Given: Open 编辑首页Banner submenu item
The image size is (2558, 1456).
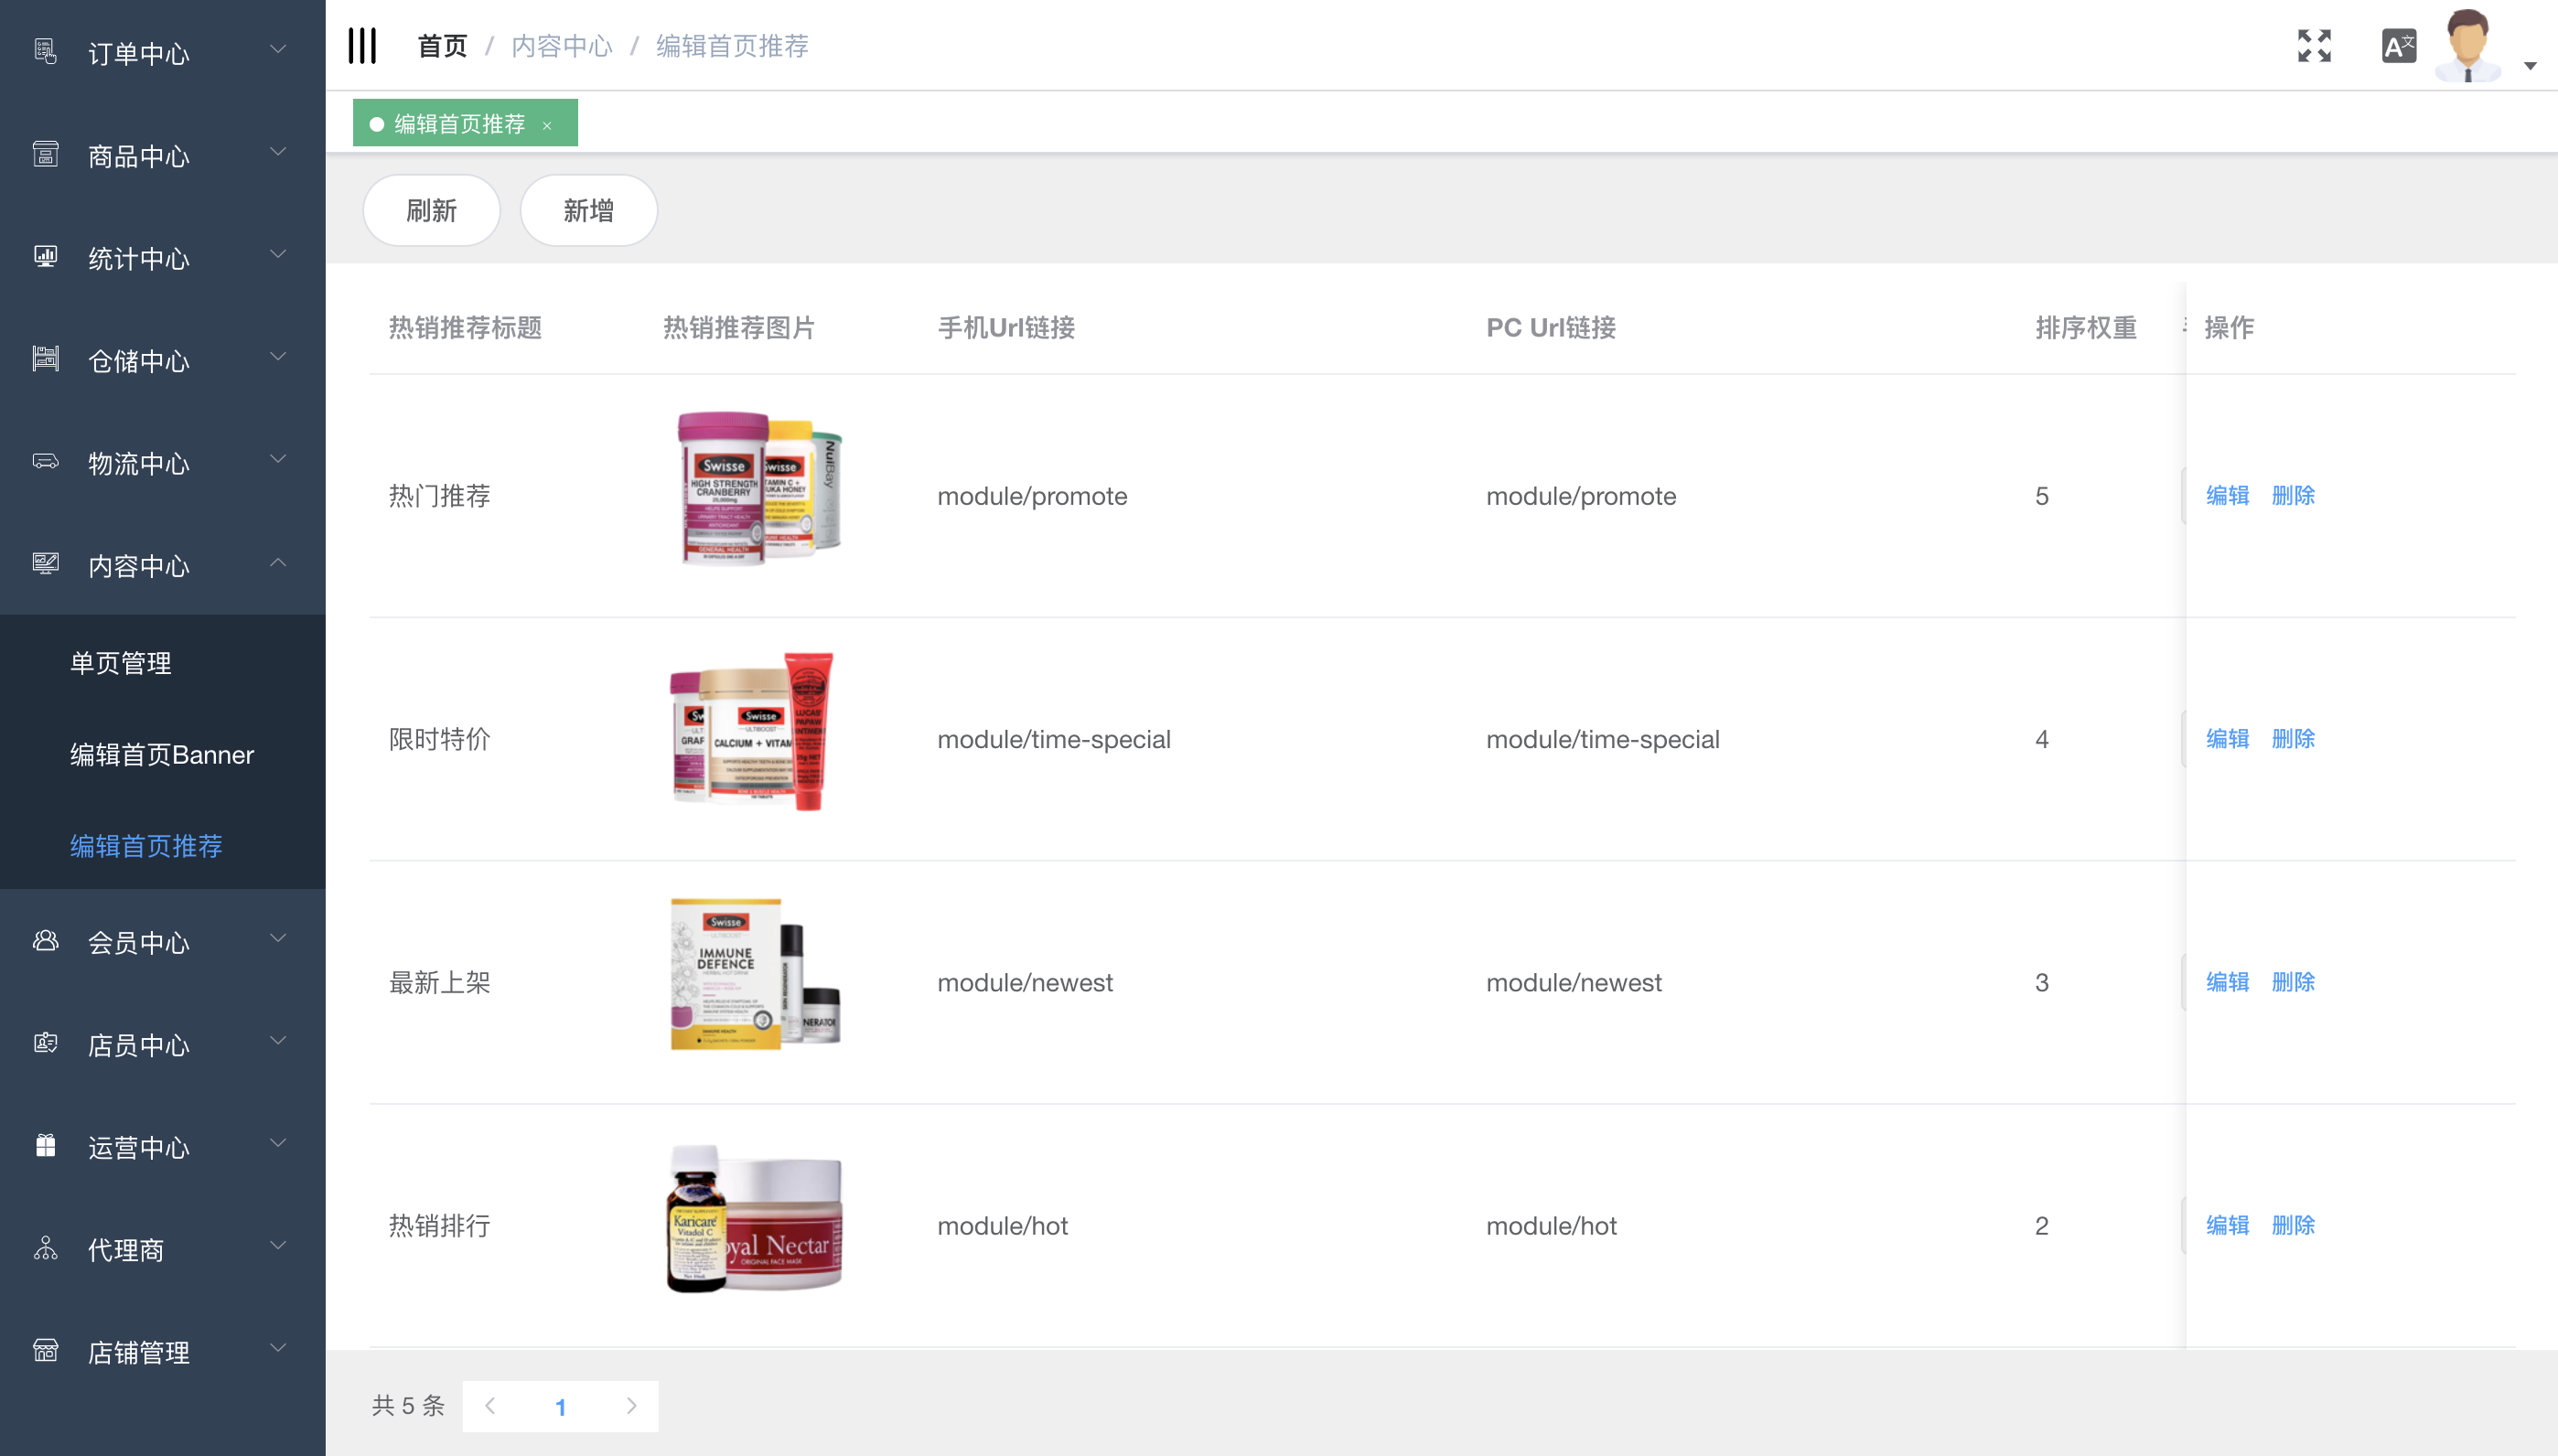Looking at the screenshot, I should [x=161, y=755].
